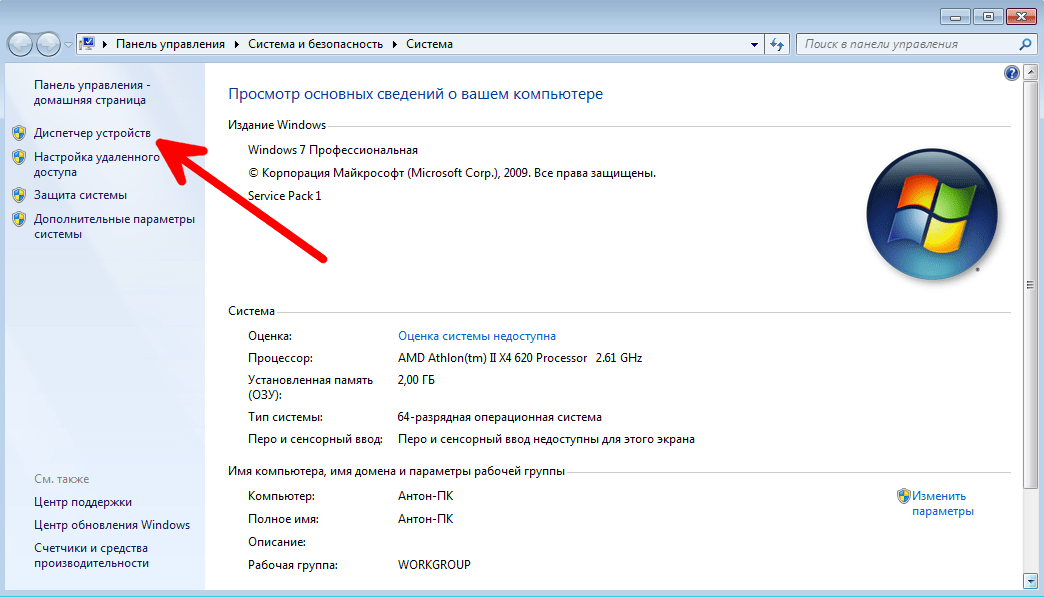Click the computer icon in address bar
Viewport: 1044px width, 597px height.
(x=87, y=44)
